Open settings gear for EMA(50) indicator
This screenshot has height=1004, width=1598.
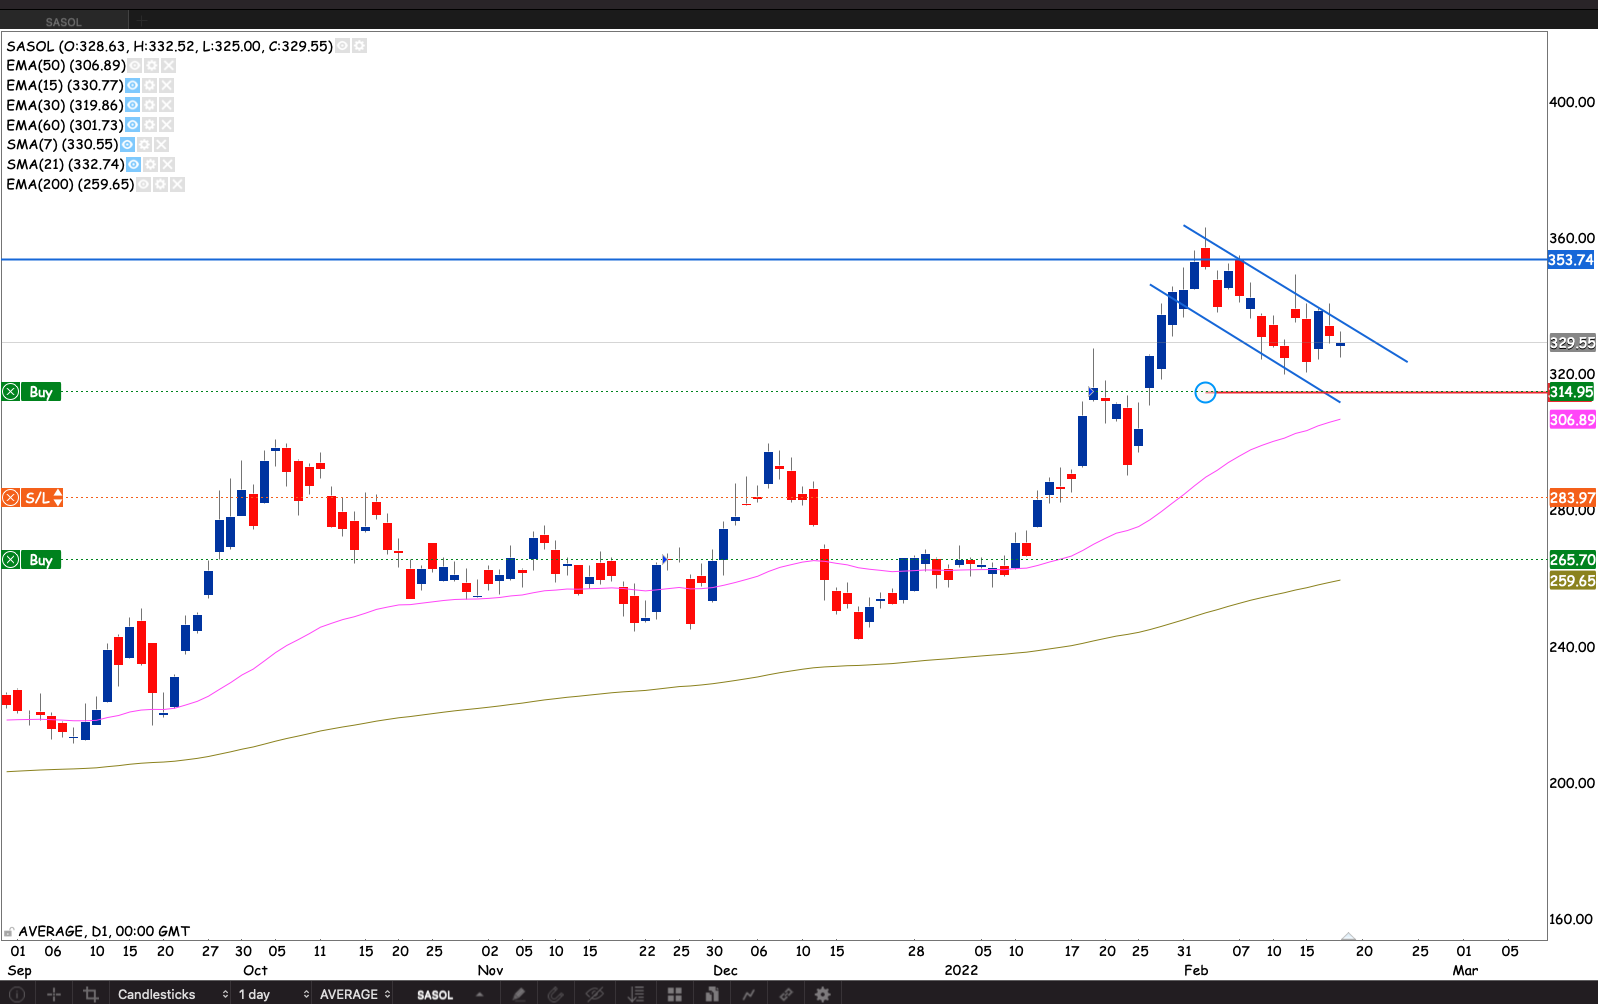click(x=151, y=65)
